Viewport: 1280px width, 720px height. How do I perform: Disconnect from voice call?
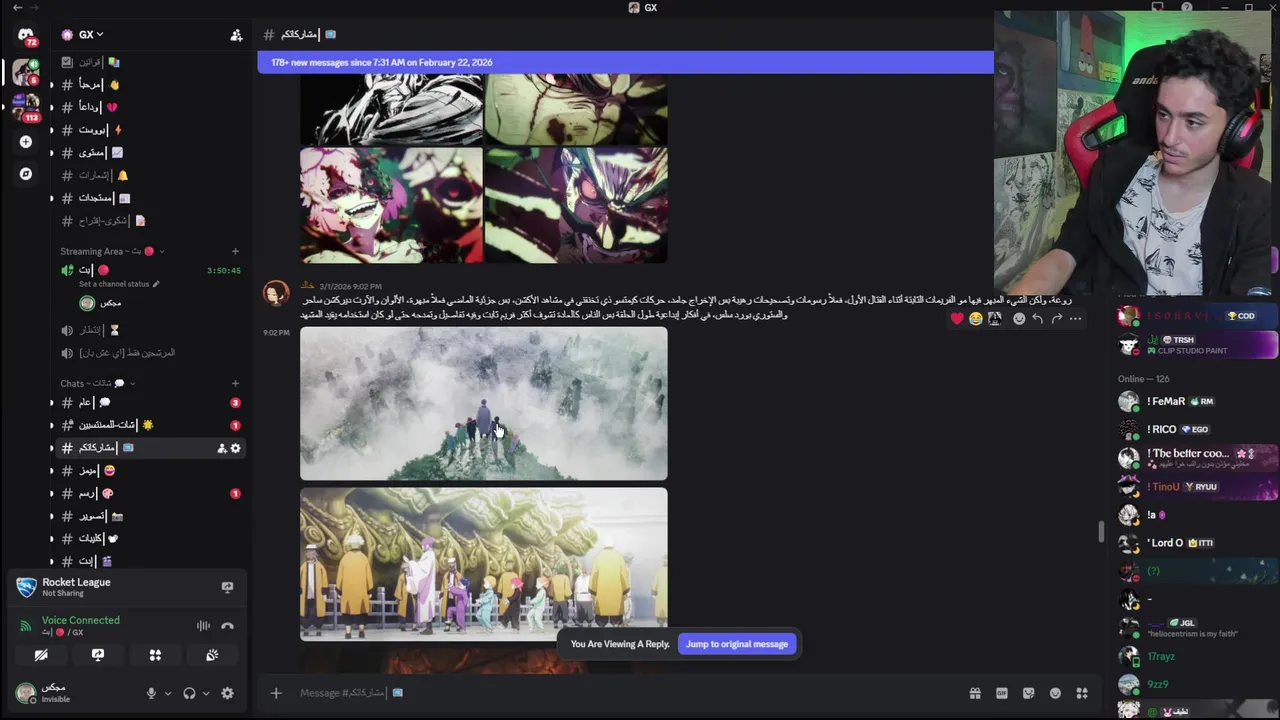point(227,626)
